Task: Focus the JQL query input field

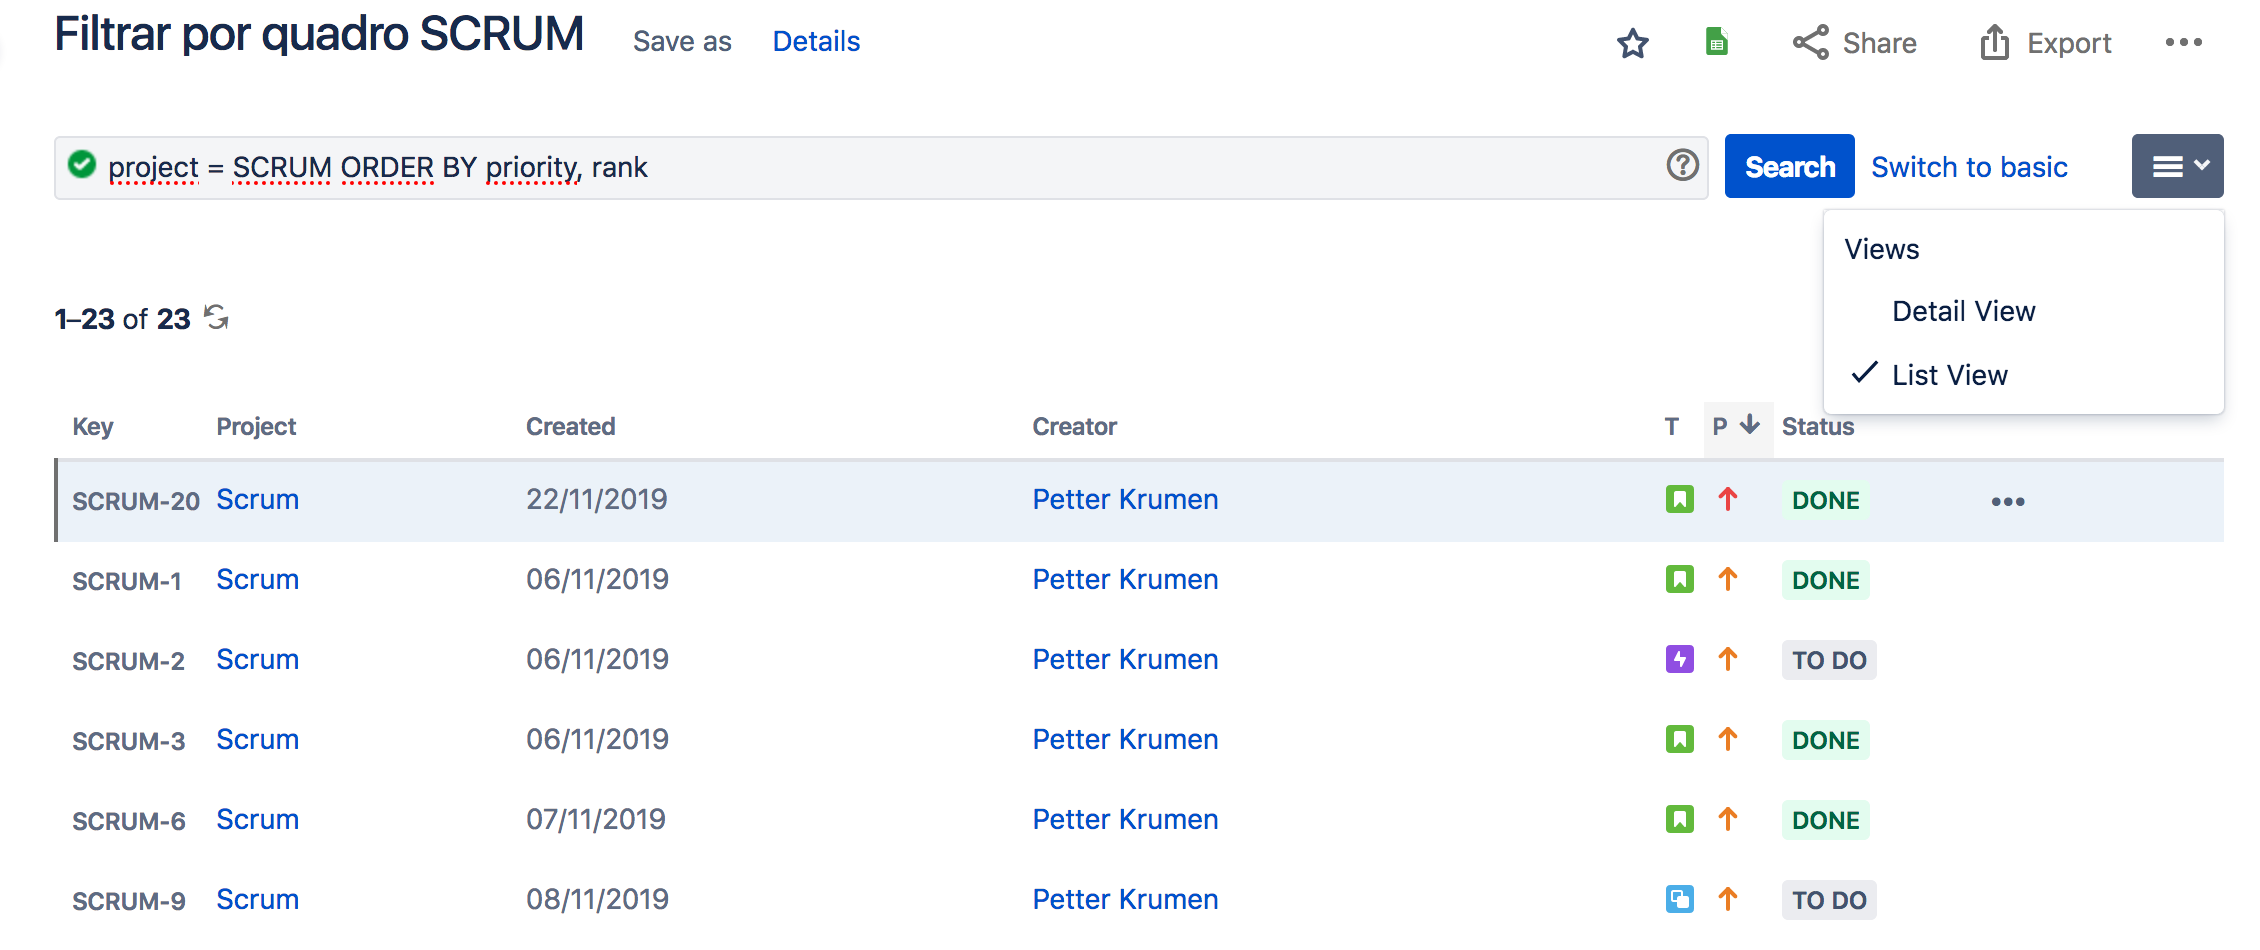Action: [x=880, y=168]
